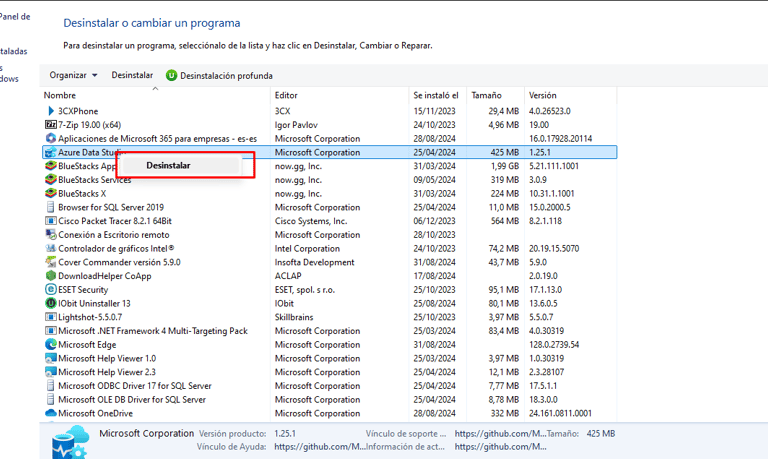This screenshot has height=459, width=768.
Task: Click the Microsoft 365 apps icon
Action: tap(50, 139)
